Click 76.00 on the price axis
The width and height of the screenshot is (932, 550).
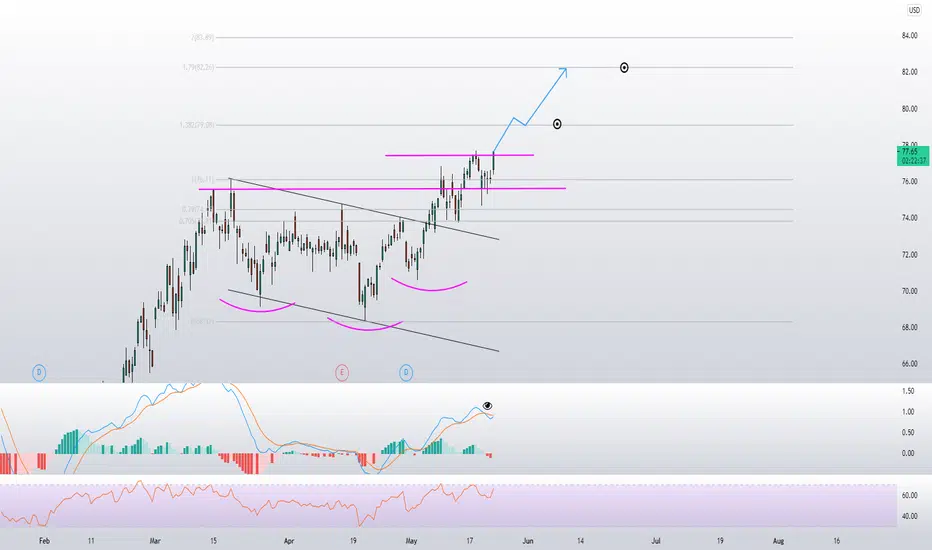click(909, 181)
